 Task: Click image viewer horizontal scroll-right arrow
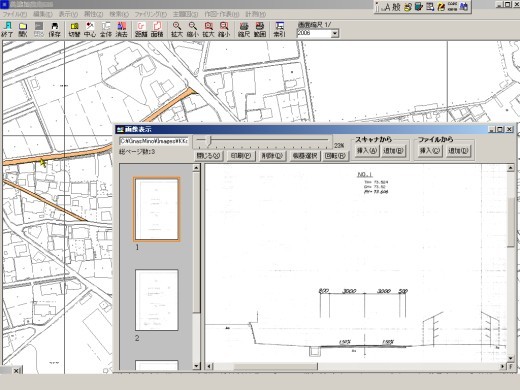click(x=503, y=366)
